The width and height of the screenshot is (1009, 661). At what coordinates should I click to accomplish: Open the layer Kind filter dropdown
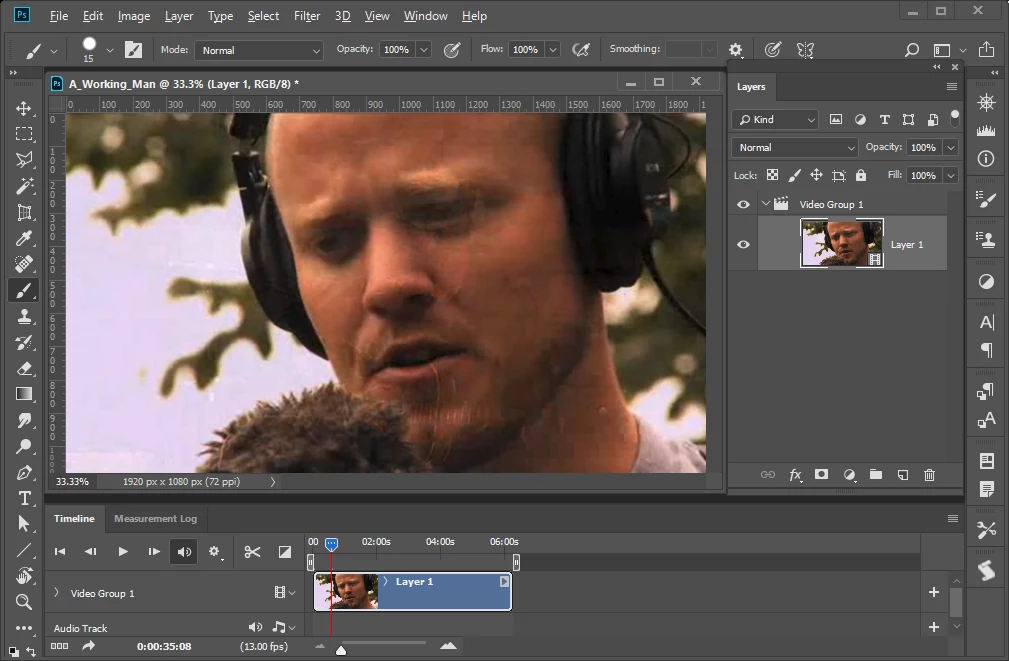point(775,120)
